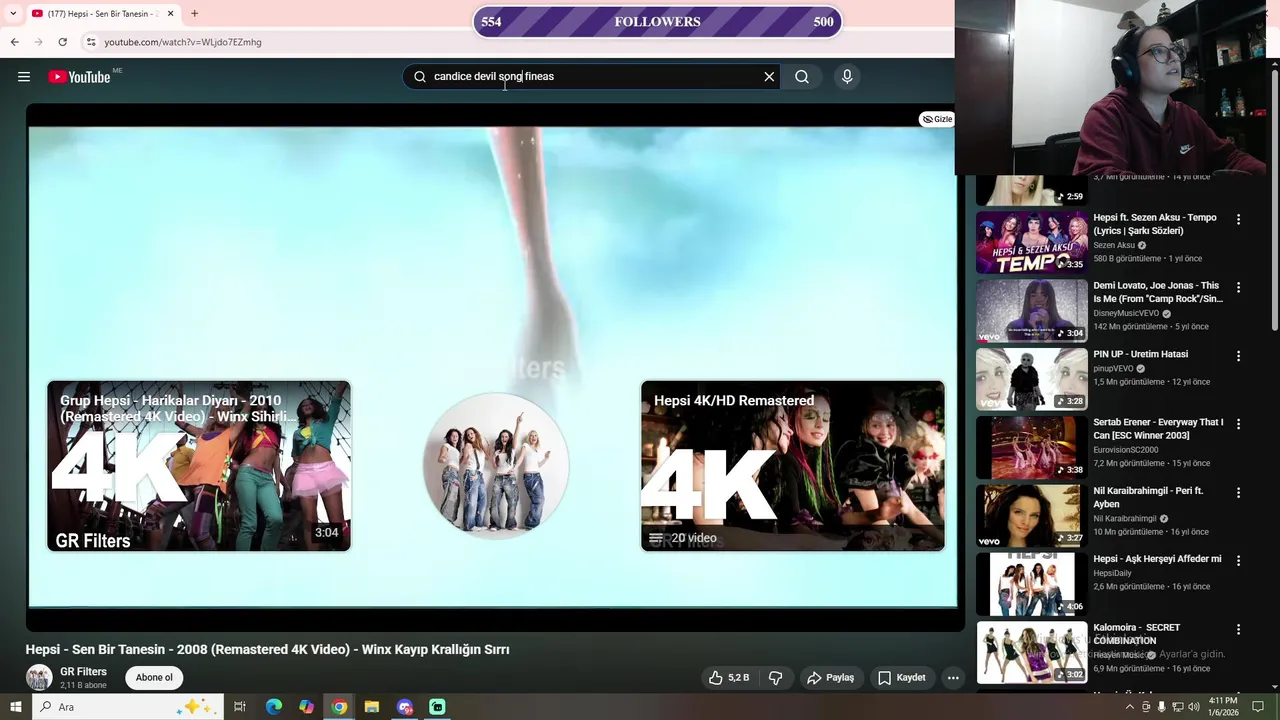Dislike the video with thumbs-down icon
The width and height of the screenshot is (1280, 720).
775,678
